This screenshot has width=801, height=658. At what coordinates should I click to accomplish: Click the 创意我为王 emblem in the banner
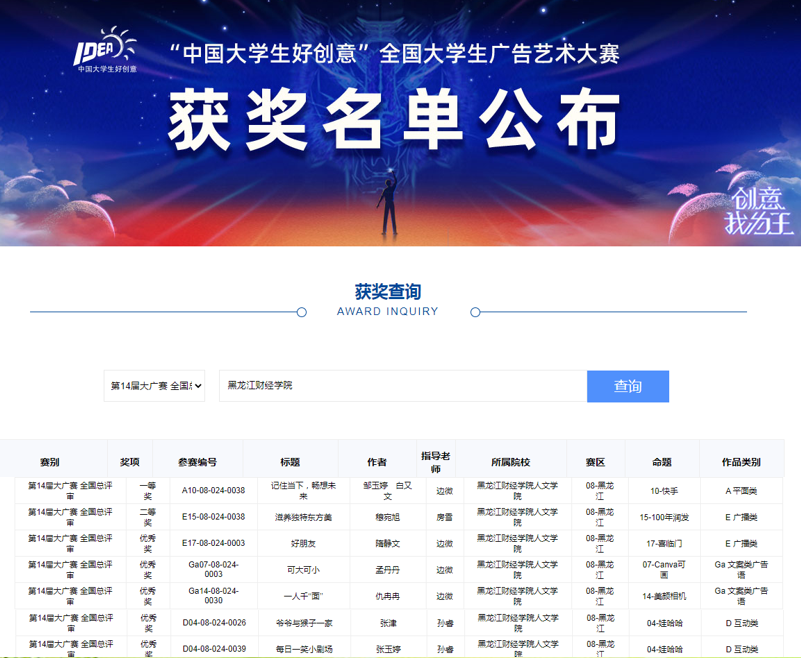tap(759, 211)
